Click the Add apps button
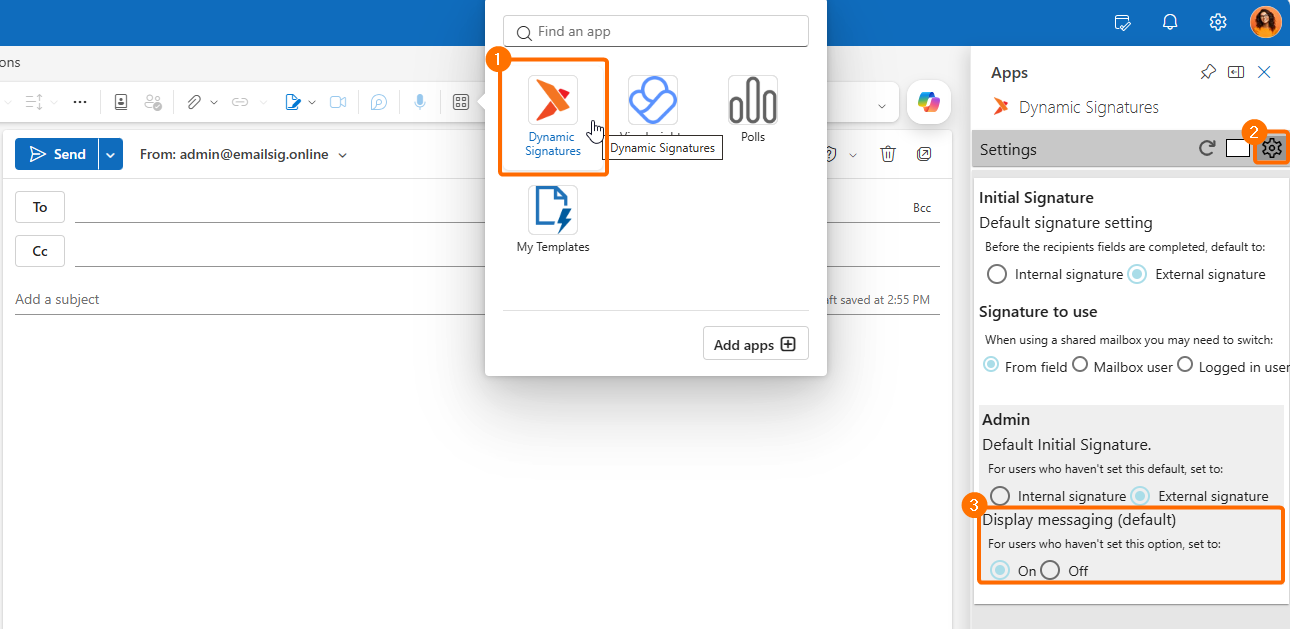This screenshot has width=1290, height=629. point(755,344)
